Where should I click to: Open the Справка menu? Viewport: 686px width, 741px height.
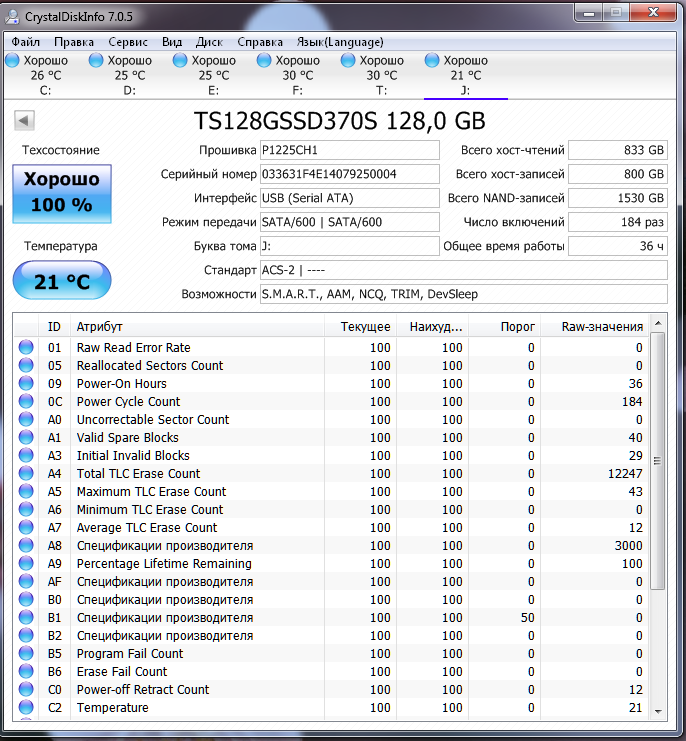pyautogui.click(x=260, y=42)
